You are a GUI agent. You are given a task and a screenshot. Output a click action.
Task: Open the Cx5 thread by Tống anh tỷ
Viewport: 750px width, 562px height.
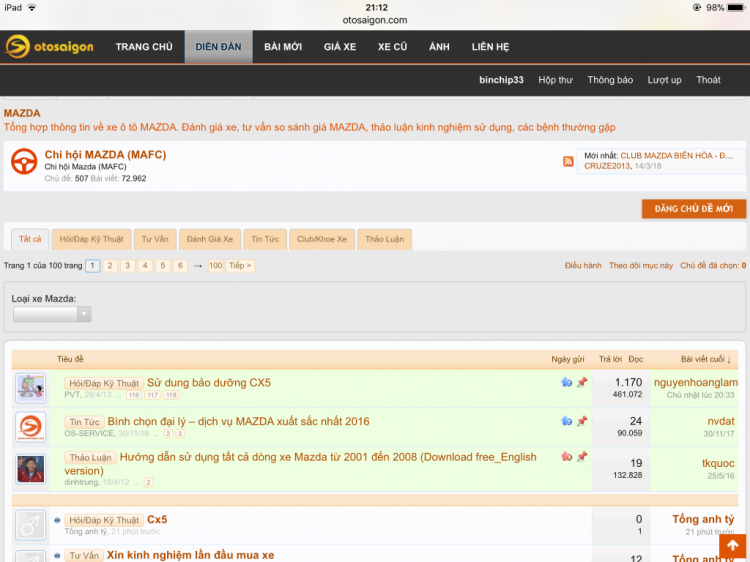[x=157, y=519]
